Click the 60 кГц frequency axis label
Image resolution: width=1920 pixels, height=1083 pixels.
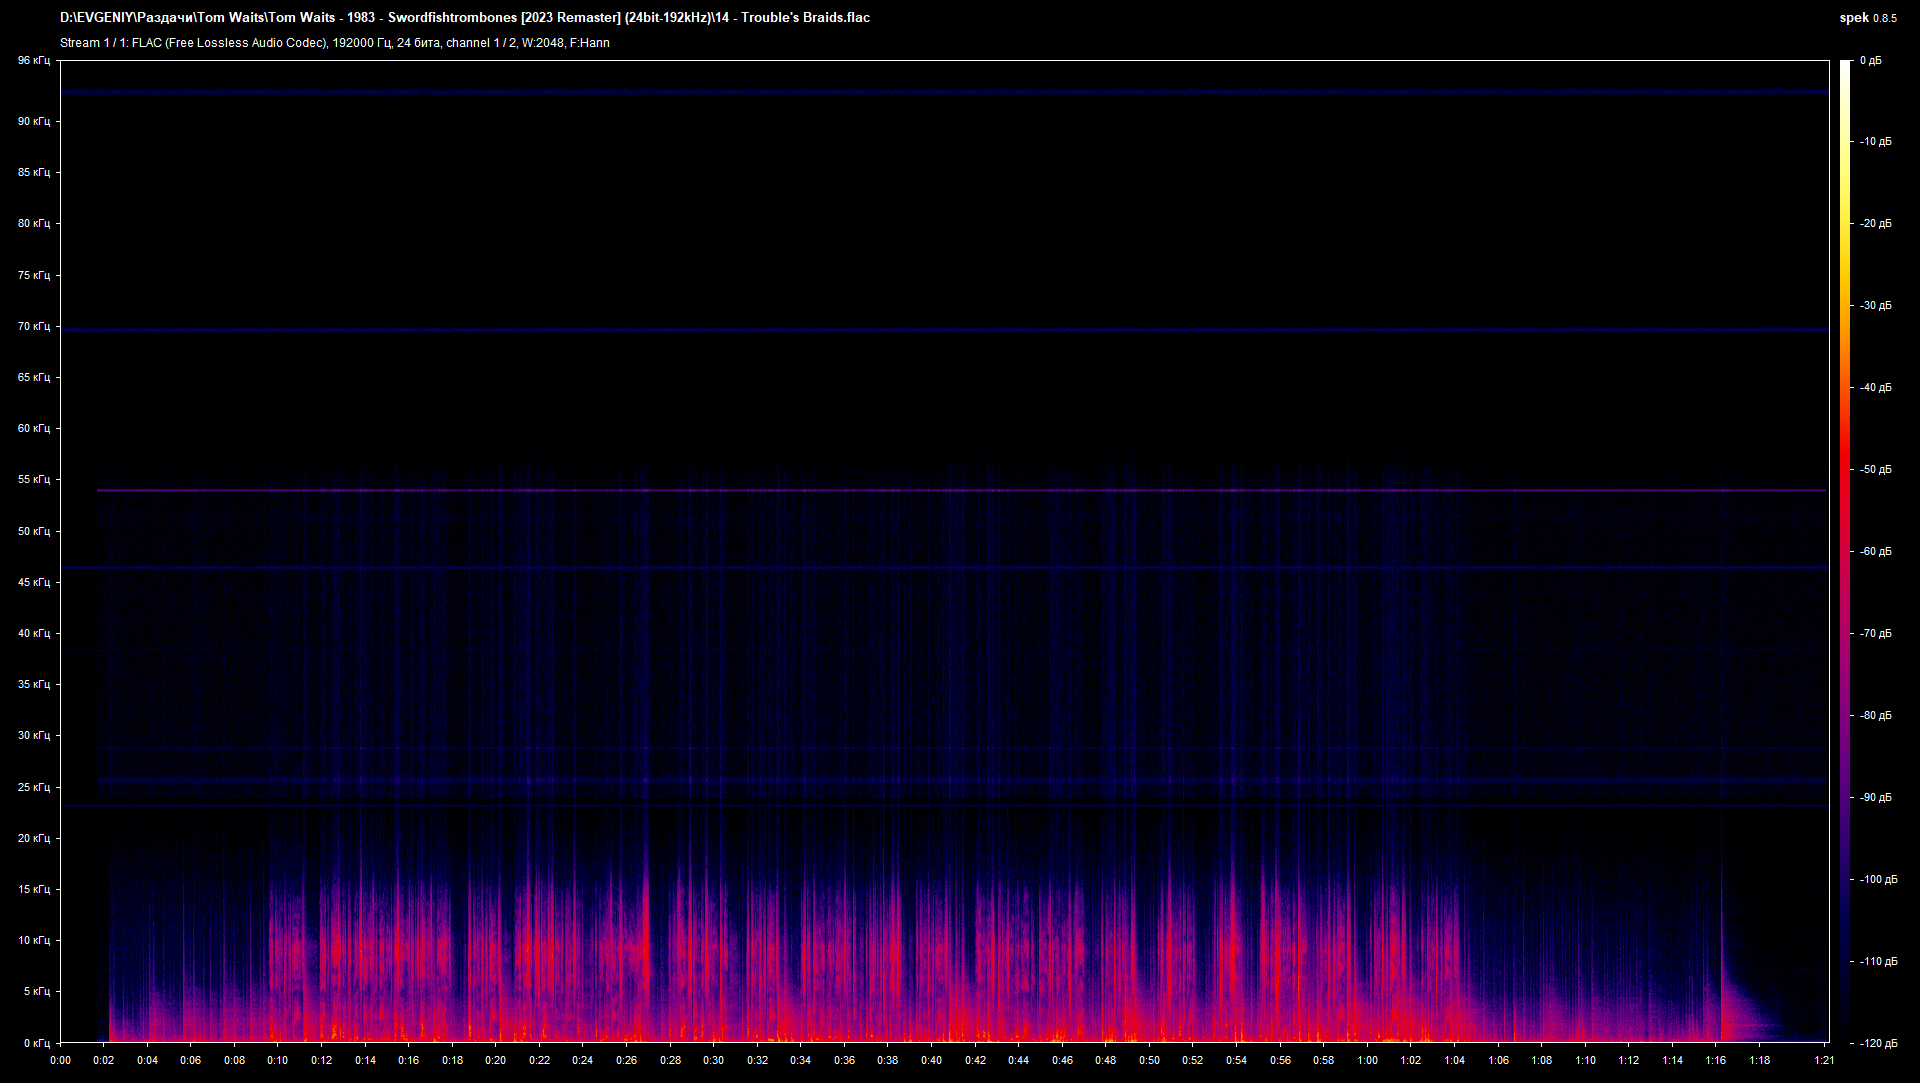click(x=34, y=428)
